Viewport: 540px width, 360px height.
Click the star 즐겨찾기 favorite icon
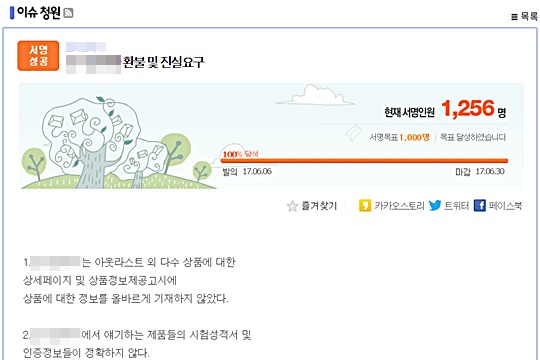tap(292, 206)
